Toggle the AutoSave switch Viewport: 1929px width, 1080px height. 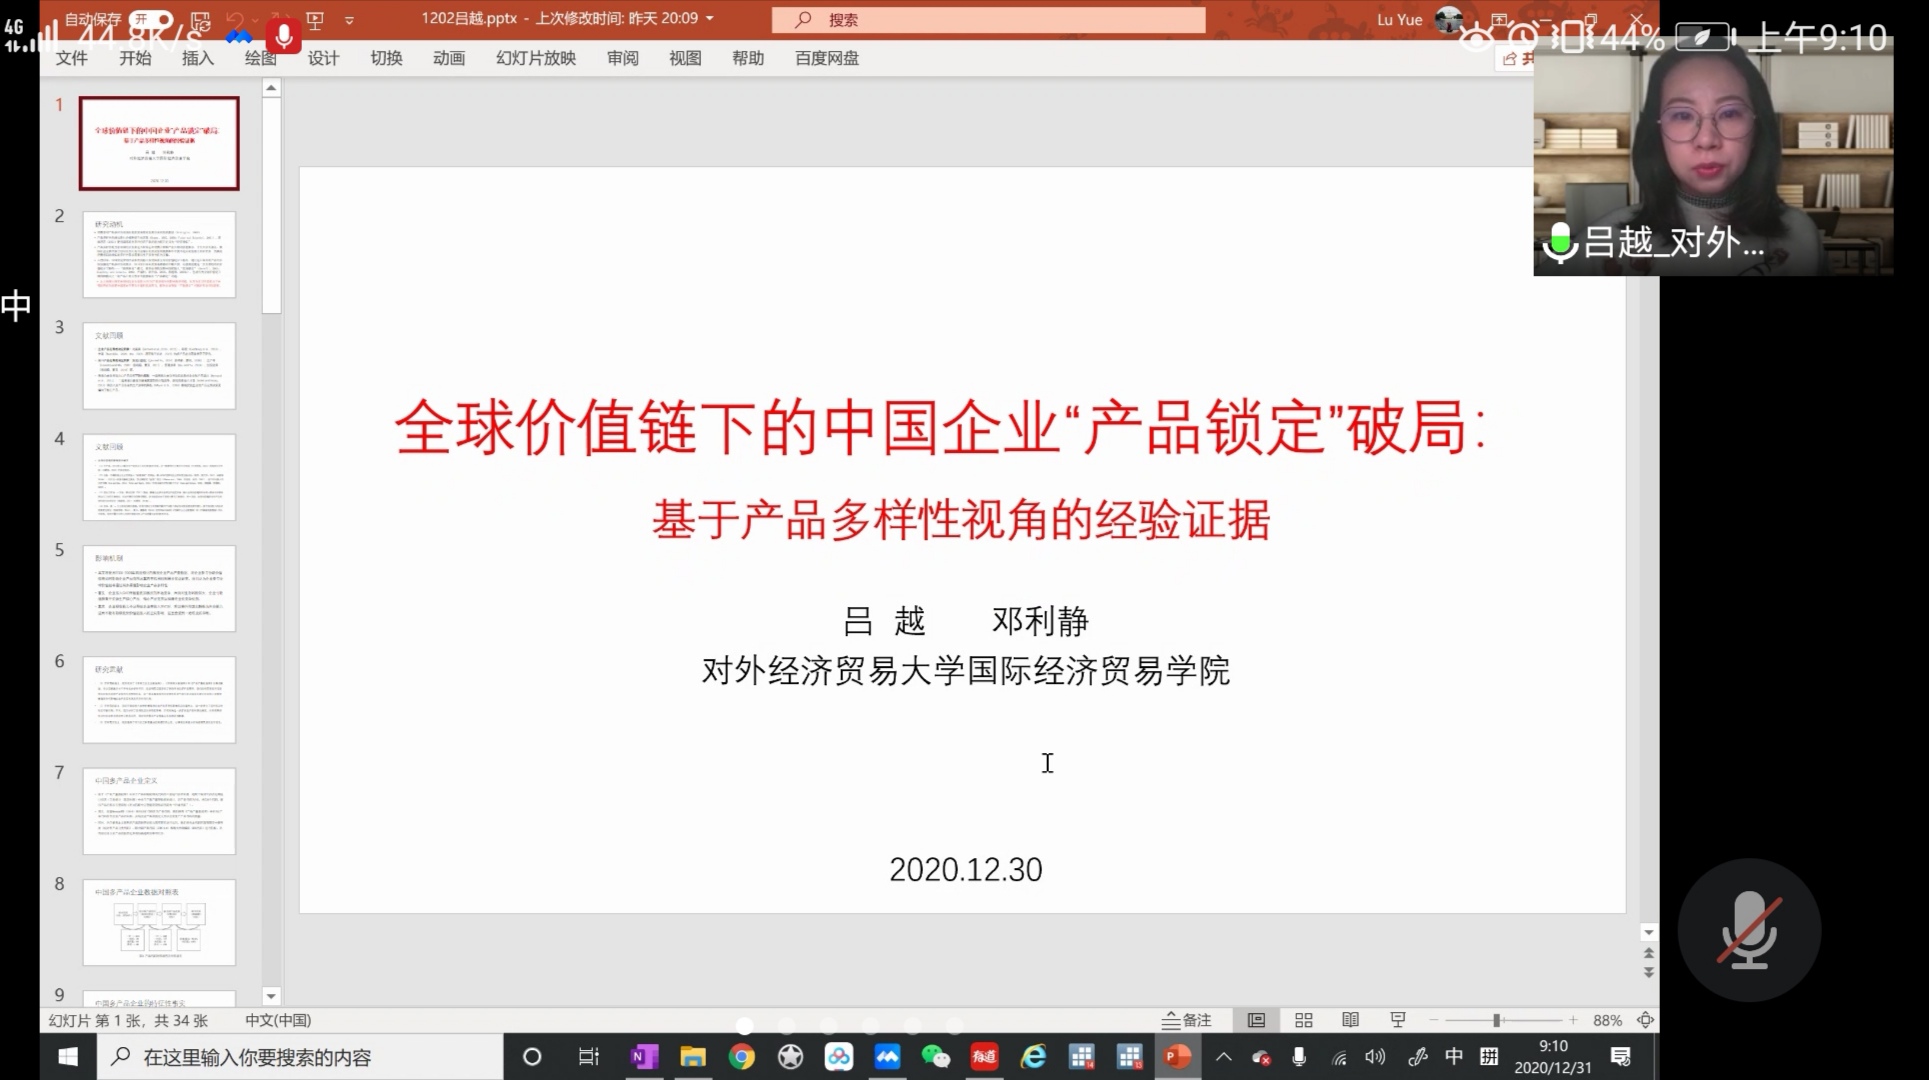coord(150,19)
